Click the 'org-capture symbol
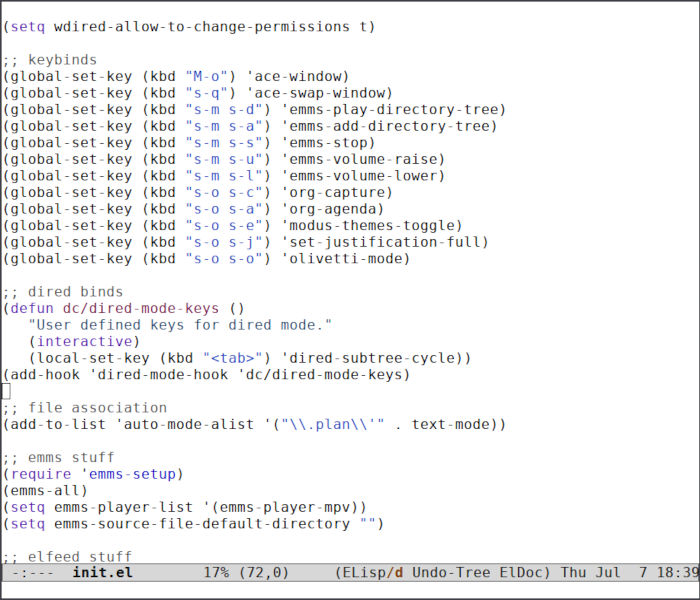 (x=337, y=192)
